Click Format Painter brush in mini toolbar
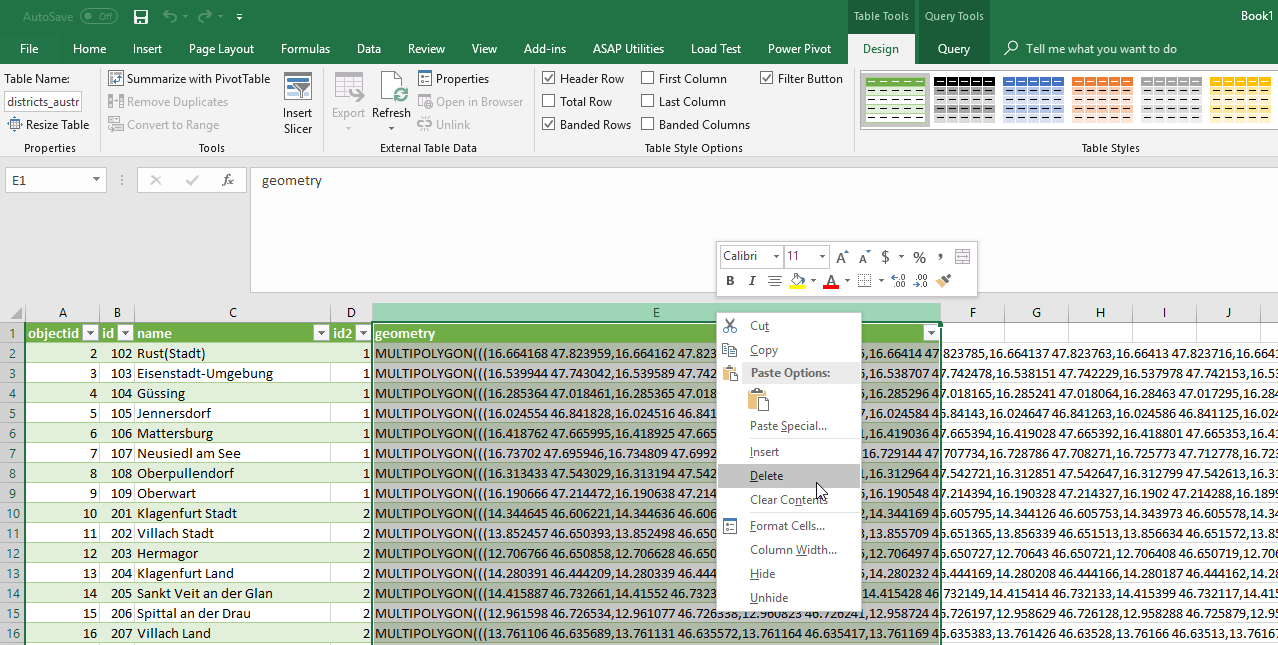The image size is (1278, 645). point(943,281)
